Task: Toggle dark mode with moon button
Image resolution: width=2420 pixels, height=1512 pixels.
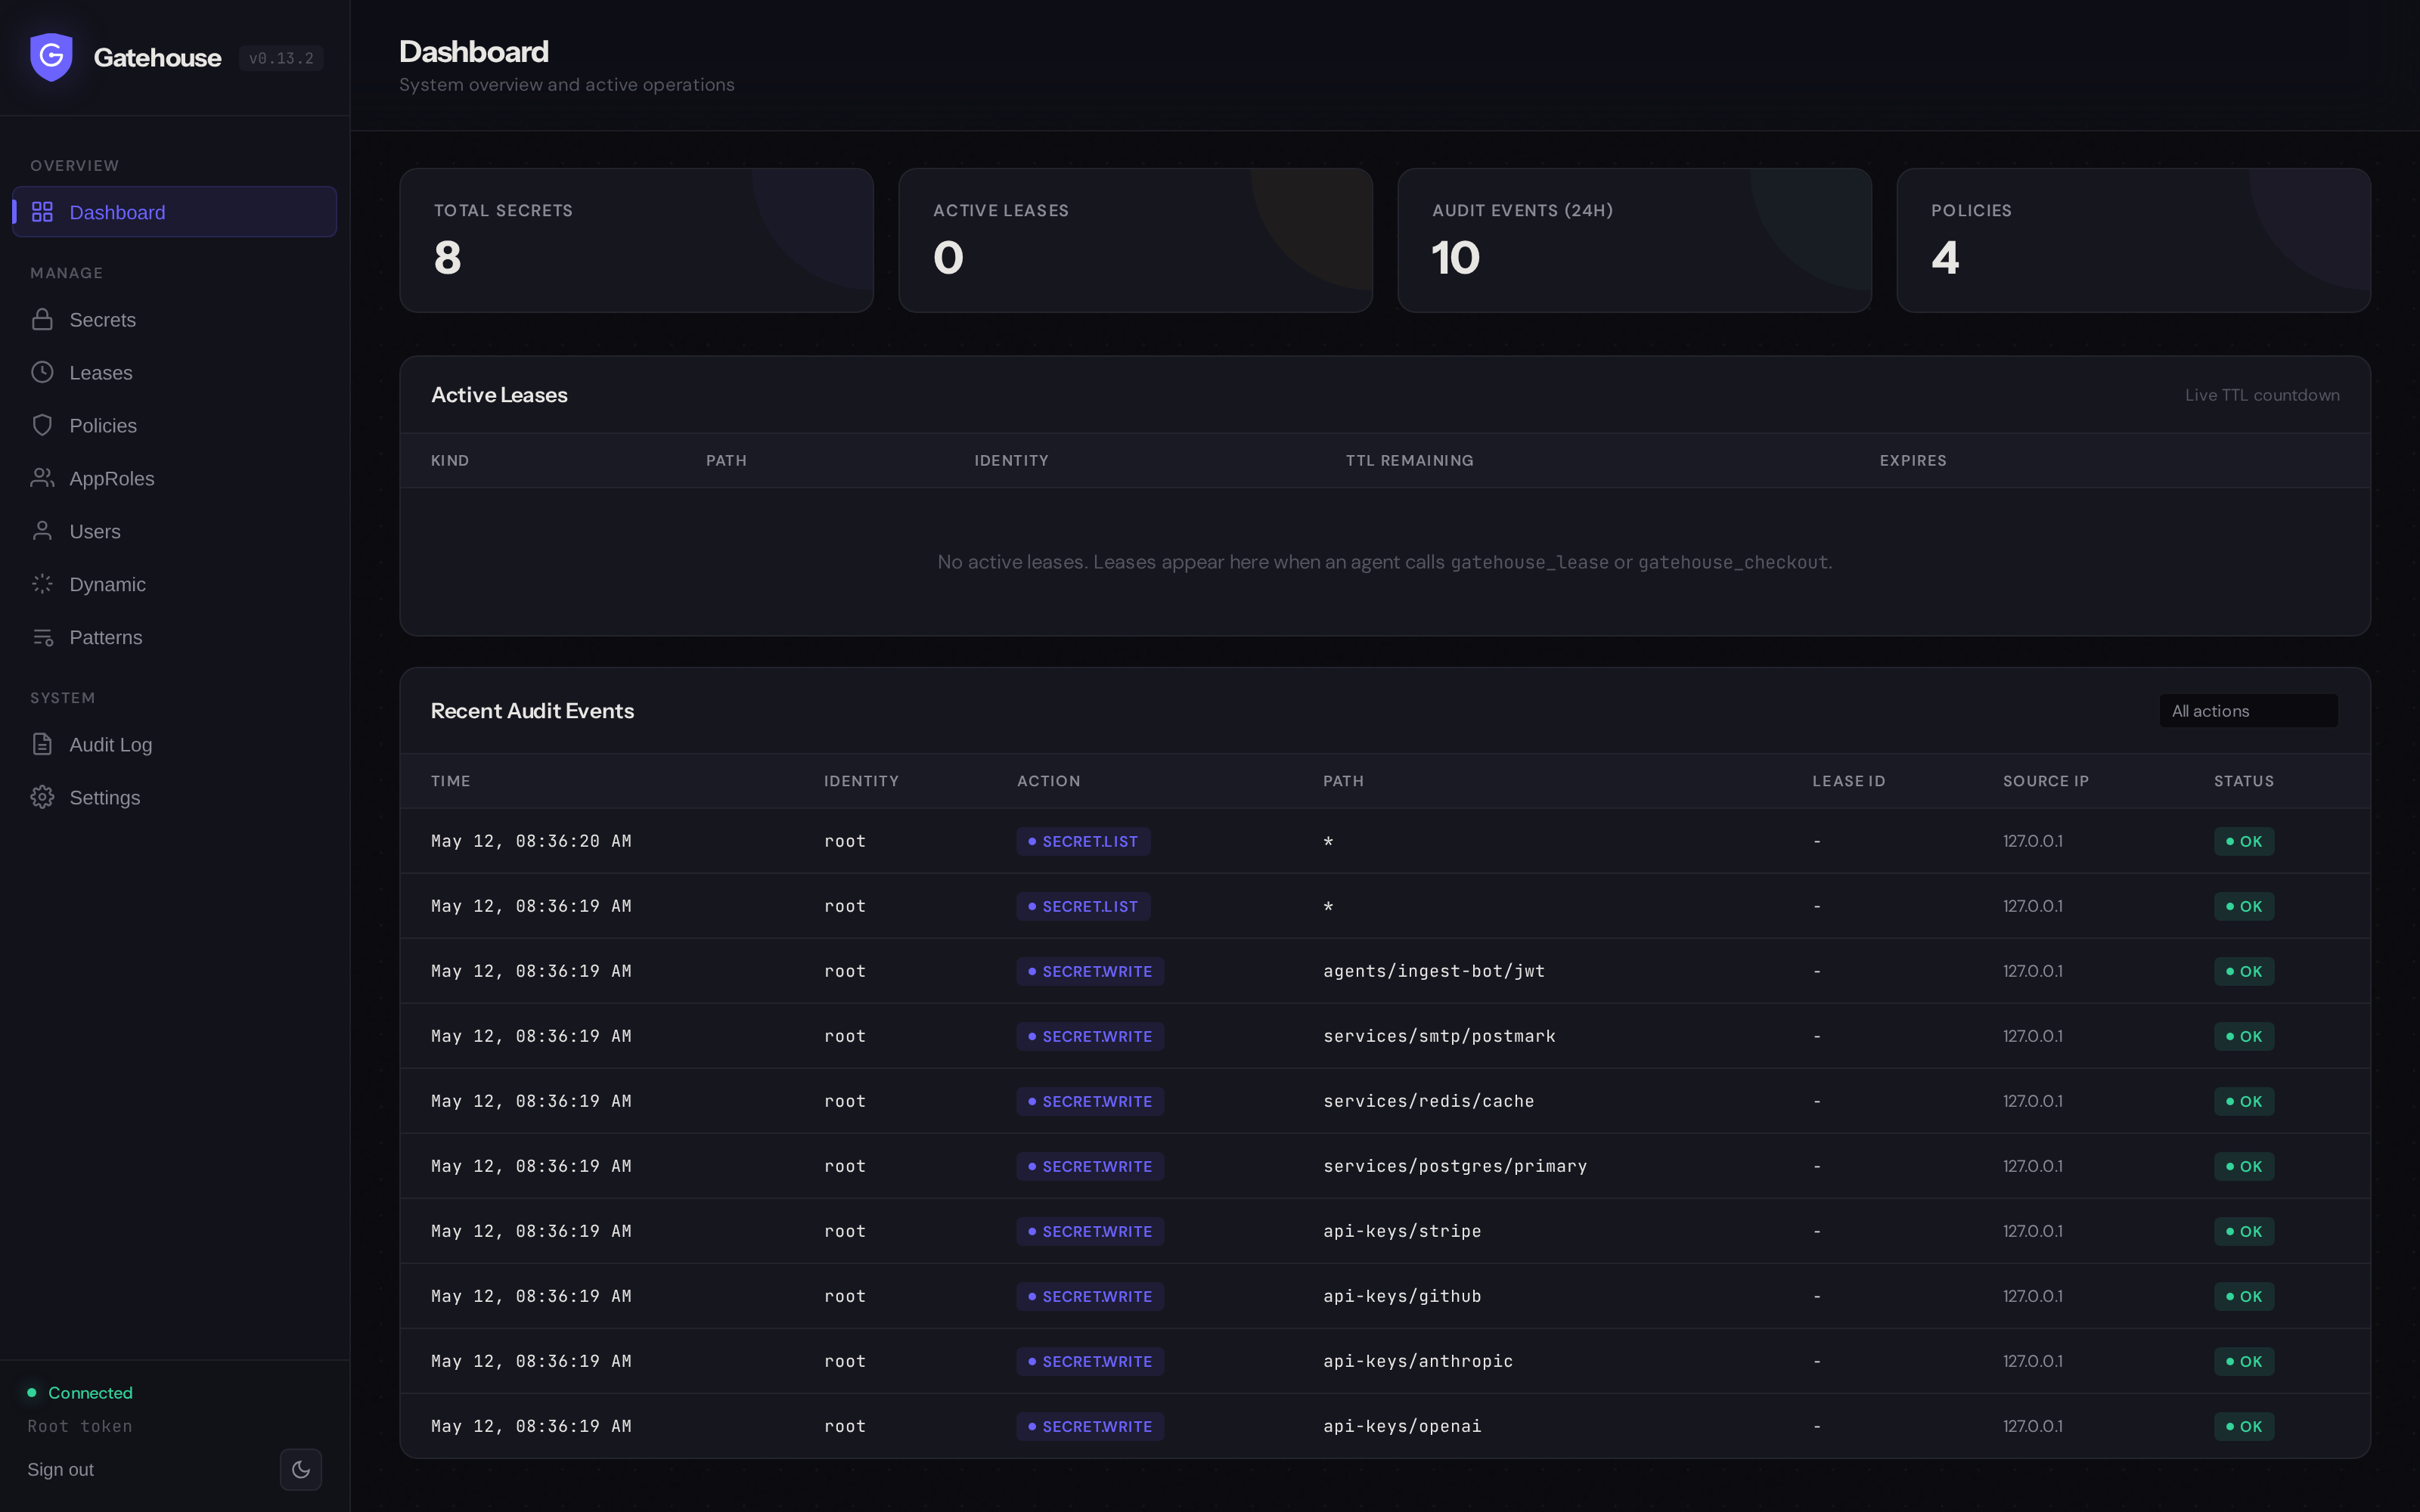Action: click(301, 1469)
